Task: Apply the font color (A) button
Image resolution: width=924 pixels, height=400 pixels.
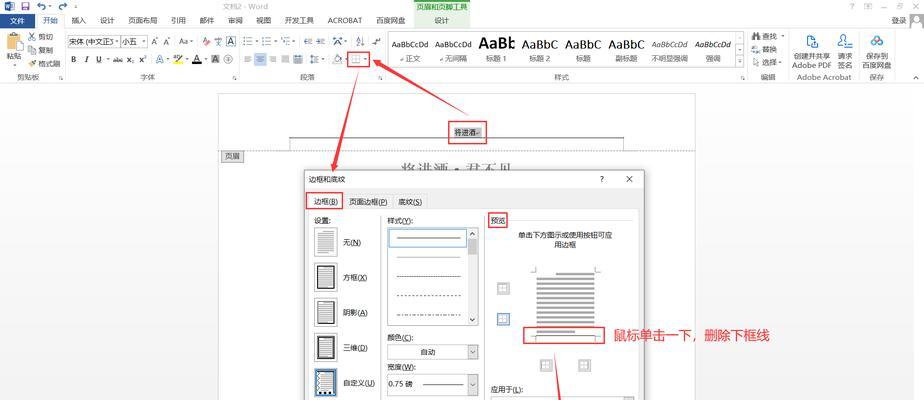Action: [x=196, y=59]
